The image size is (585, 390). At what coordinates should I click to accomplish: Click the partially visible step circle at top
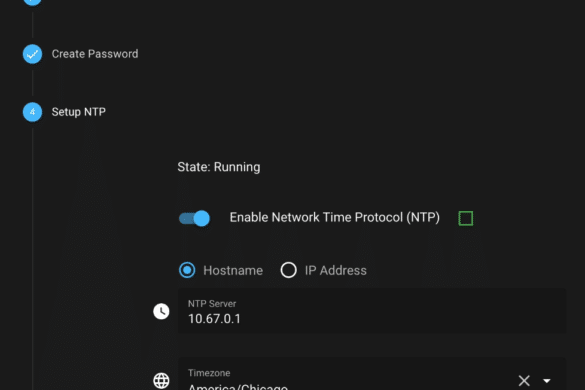(32, 1)
